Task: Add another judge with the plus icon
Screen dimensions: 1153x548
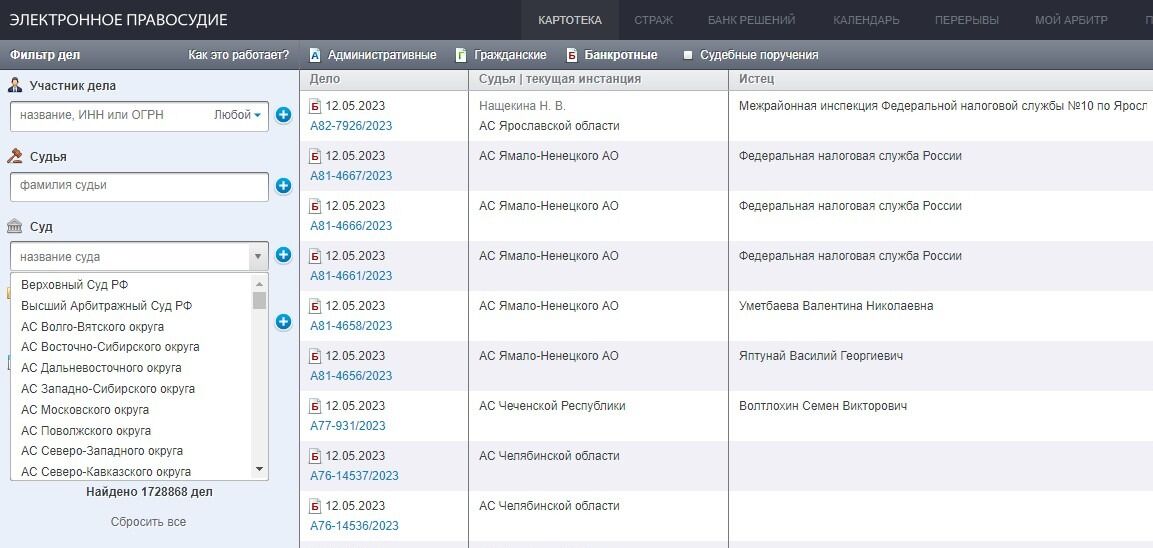Action: click(x=284, y=186)
